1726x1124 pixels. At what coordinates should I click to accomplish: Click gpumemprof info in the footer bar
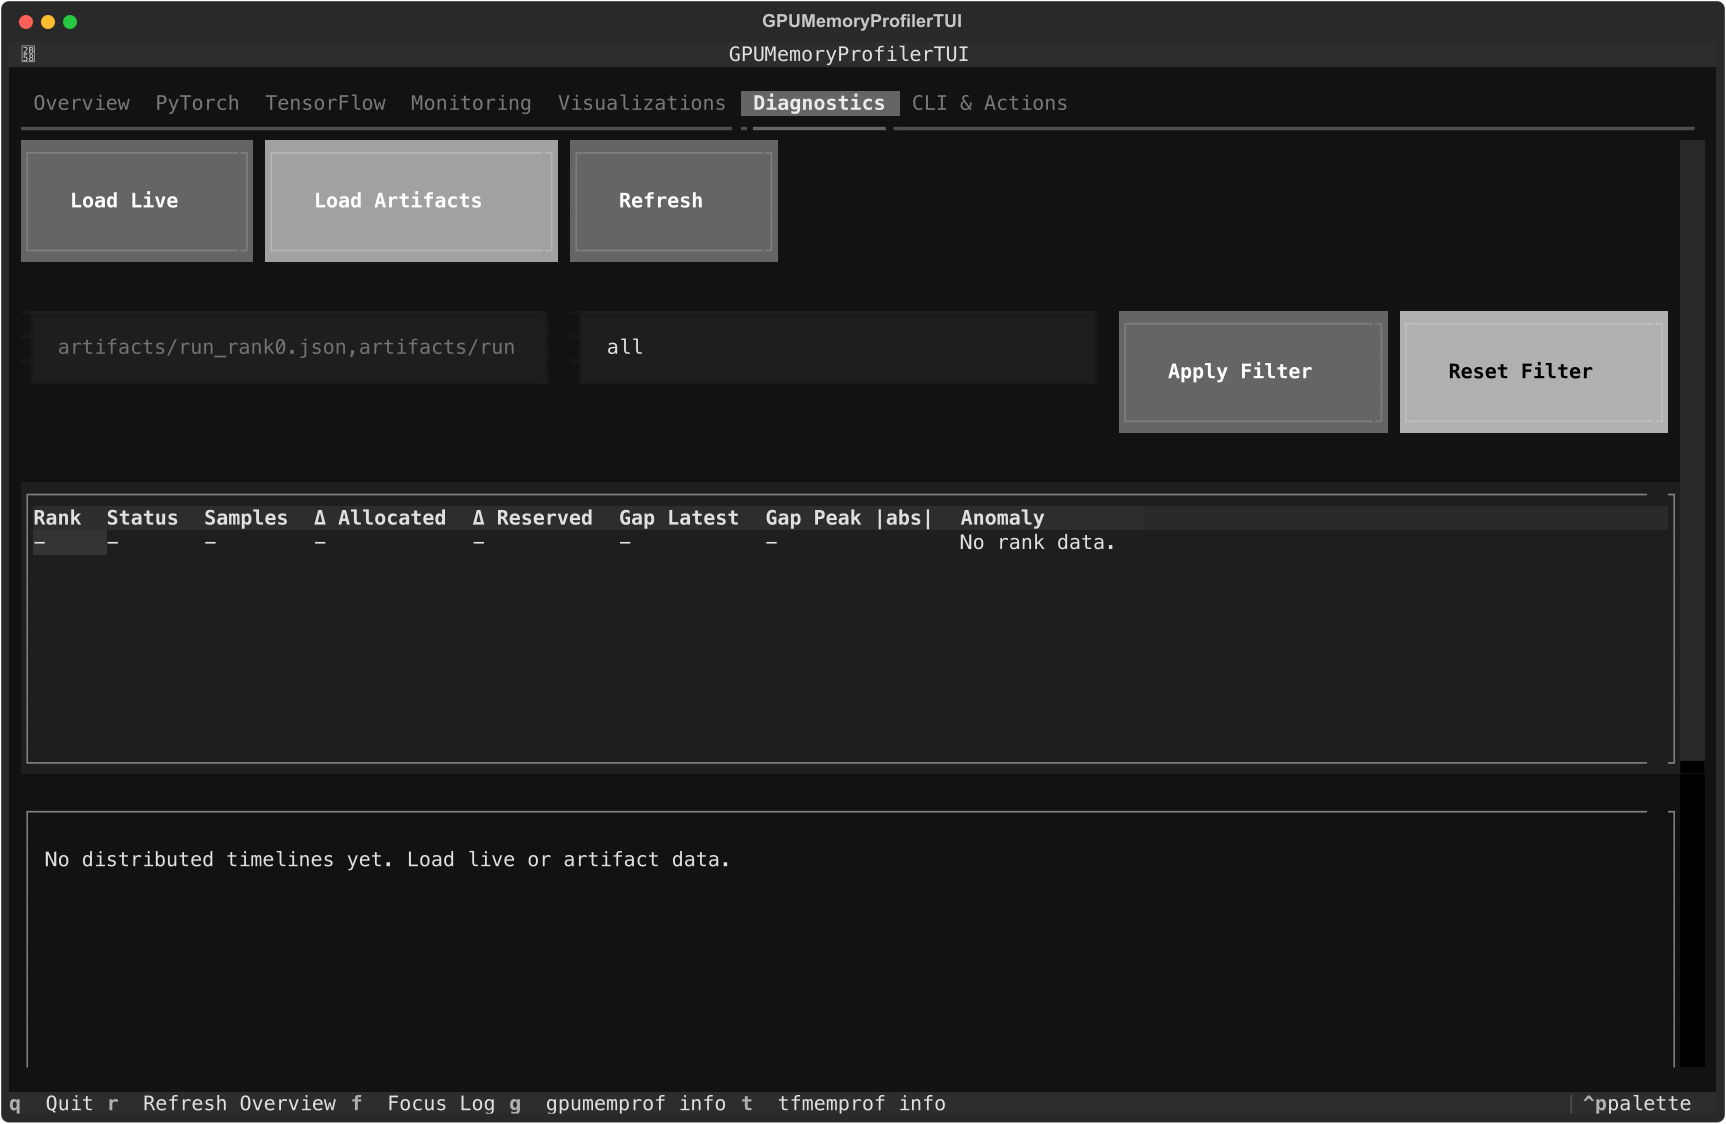click(x=636, y=1103)
